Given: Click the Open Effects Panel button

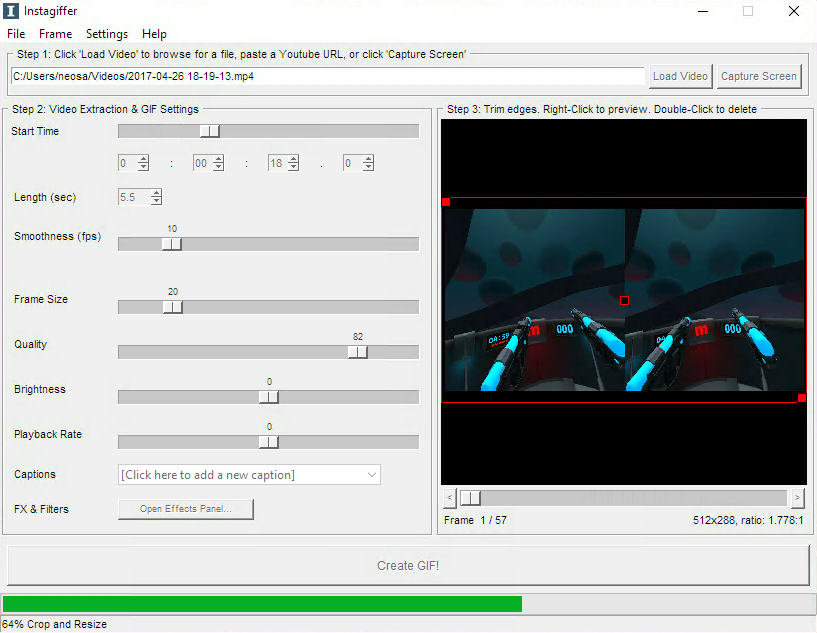Looking at the screenshot, I should [185, 509].
